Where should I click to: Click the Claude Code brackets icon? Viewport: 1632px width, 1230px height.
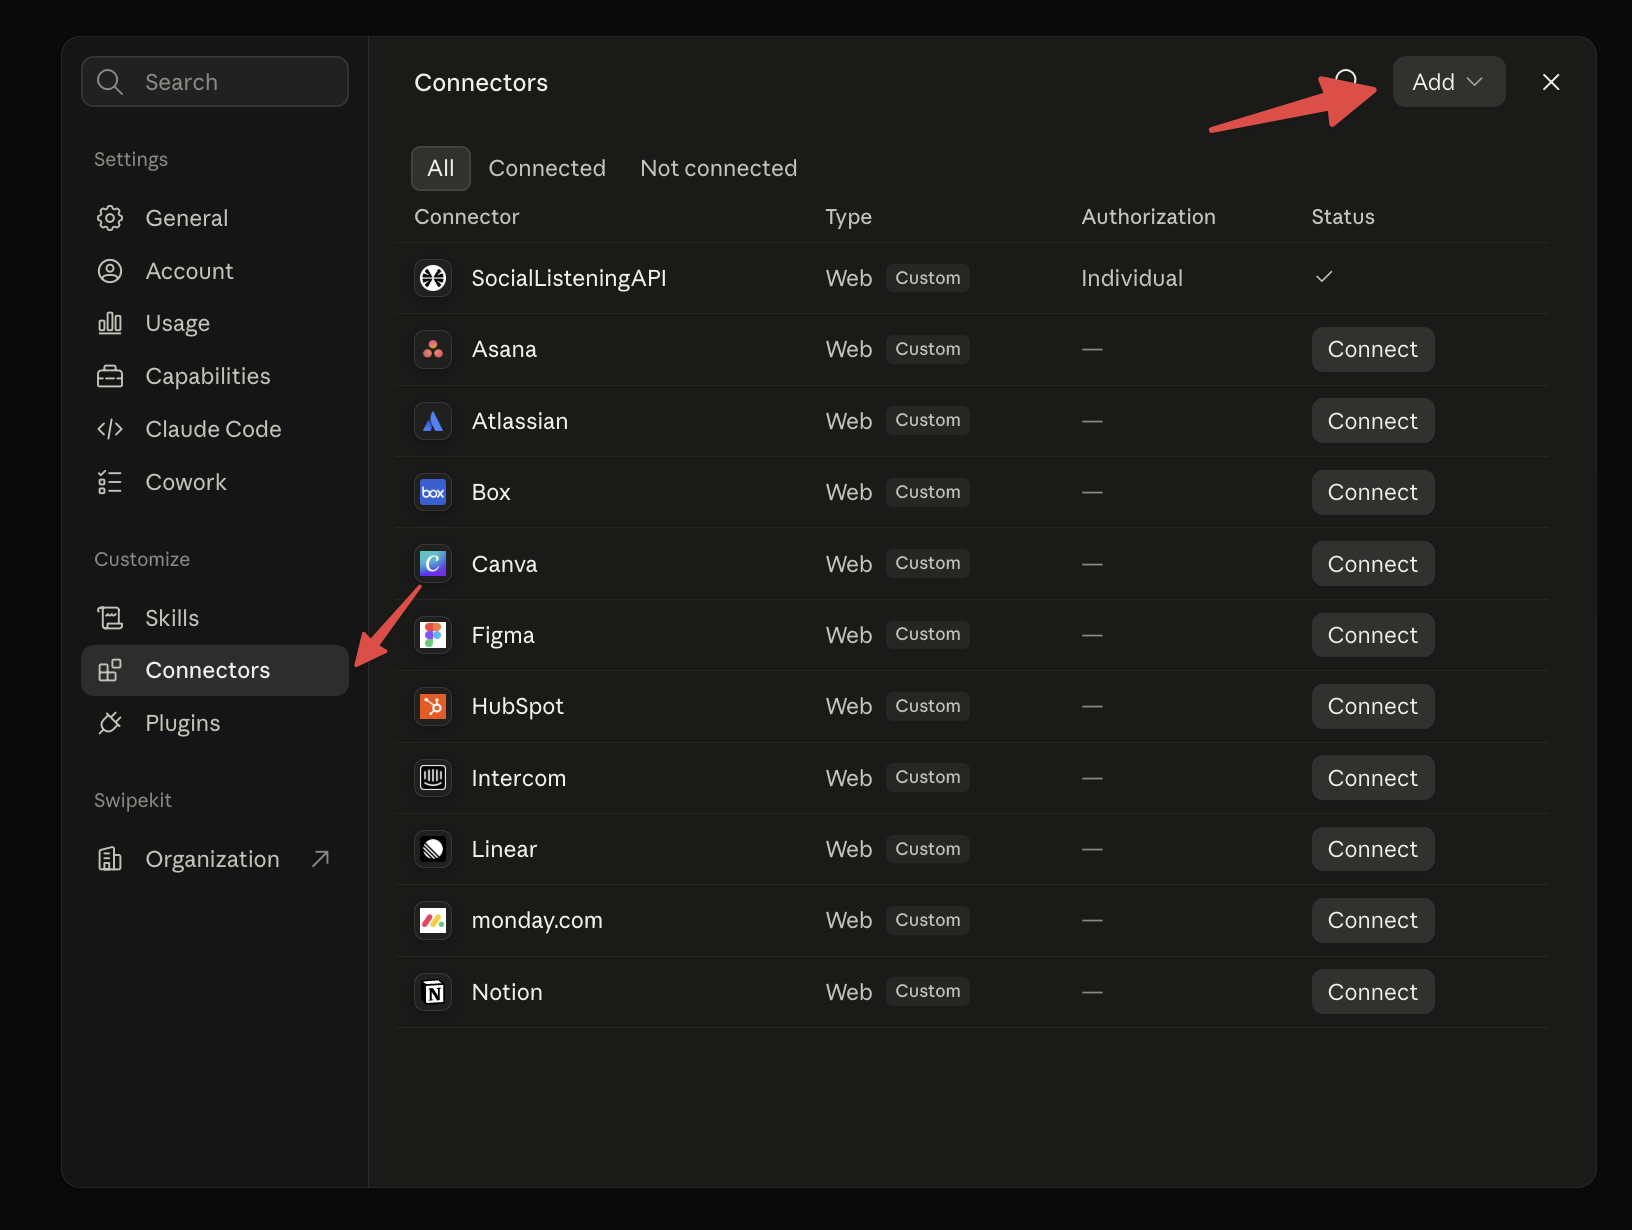(x=110, y=429)
